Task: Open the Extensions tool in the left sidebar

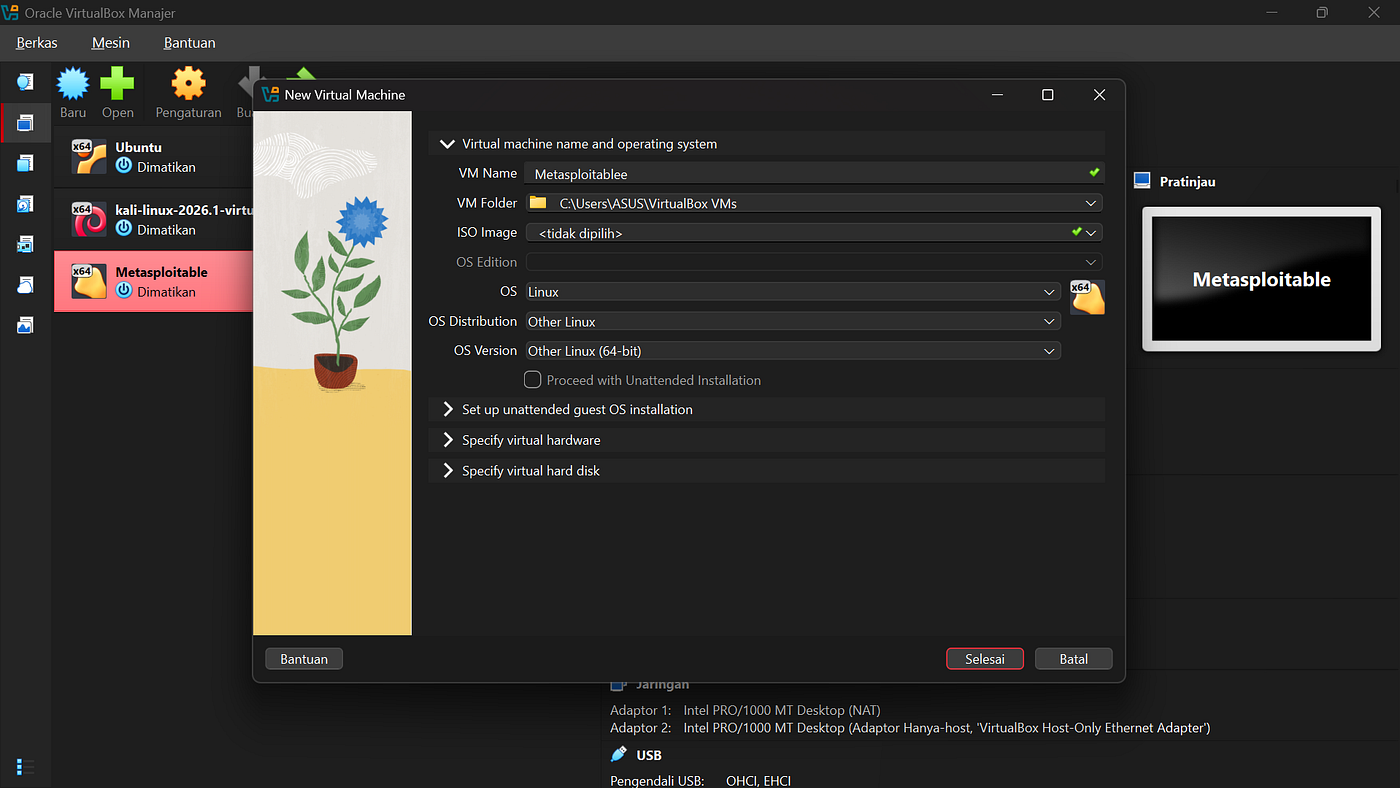Action: point(25,163)
